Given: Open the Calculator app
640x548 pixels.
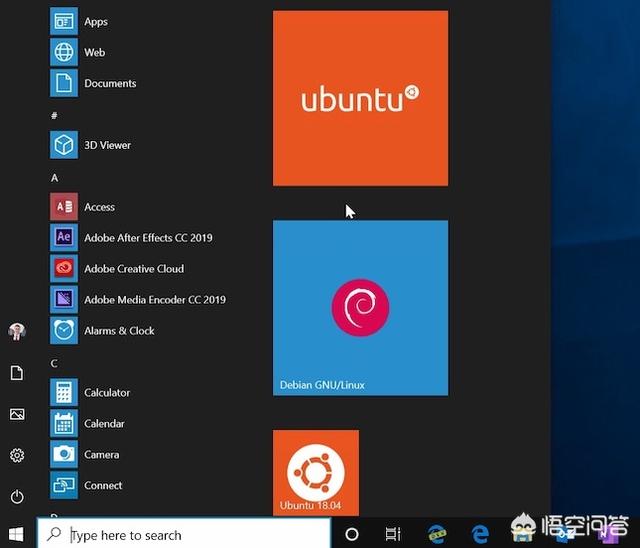Looking at the screenshot, I should click(107, 393).
